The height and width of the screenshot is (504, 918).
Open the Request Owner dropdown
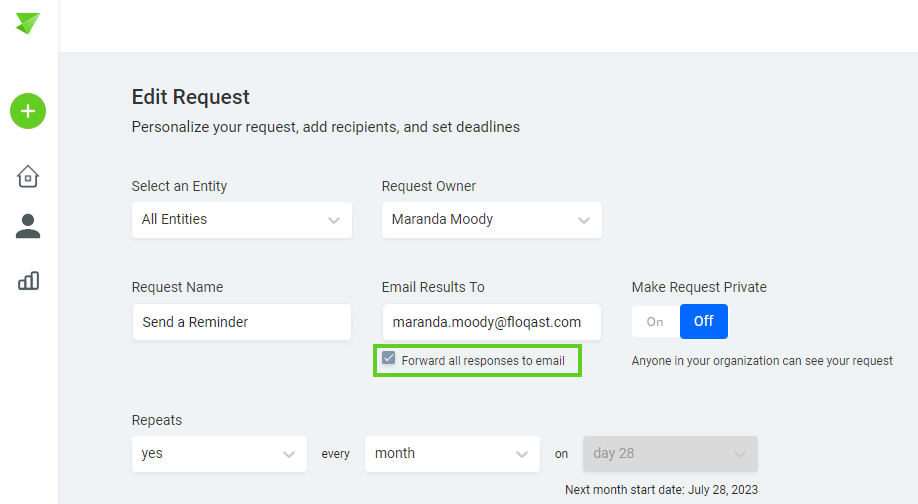[x=492, y=220]
